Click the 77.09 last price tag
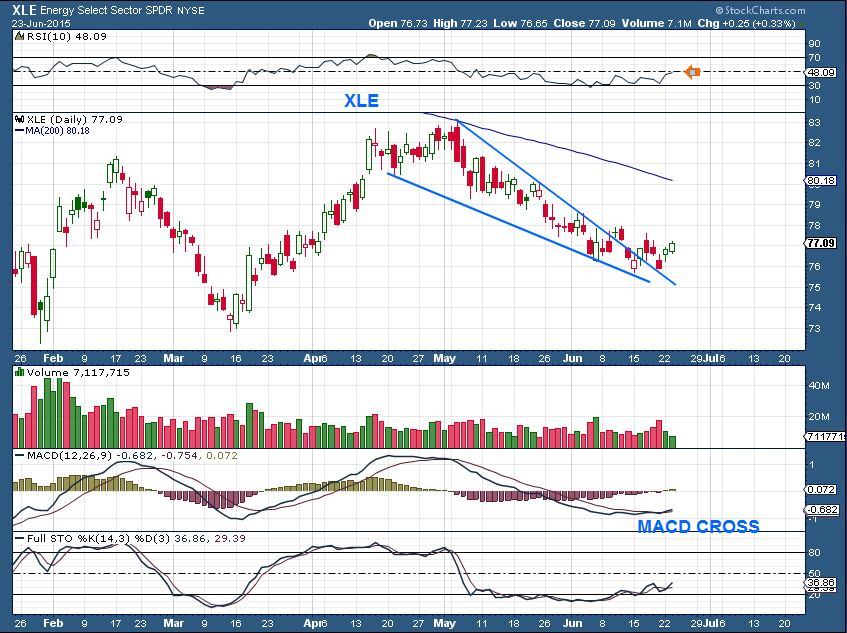 click(x=821, y=243)
